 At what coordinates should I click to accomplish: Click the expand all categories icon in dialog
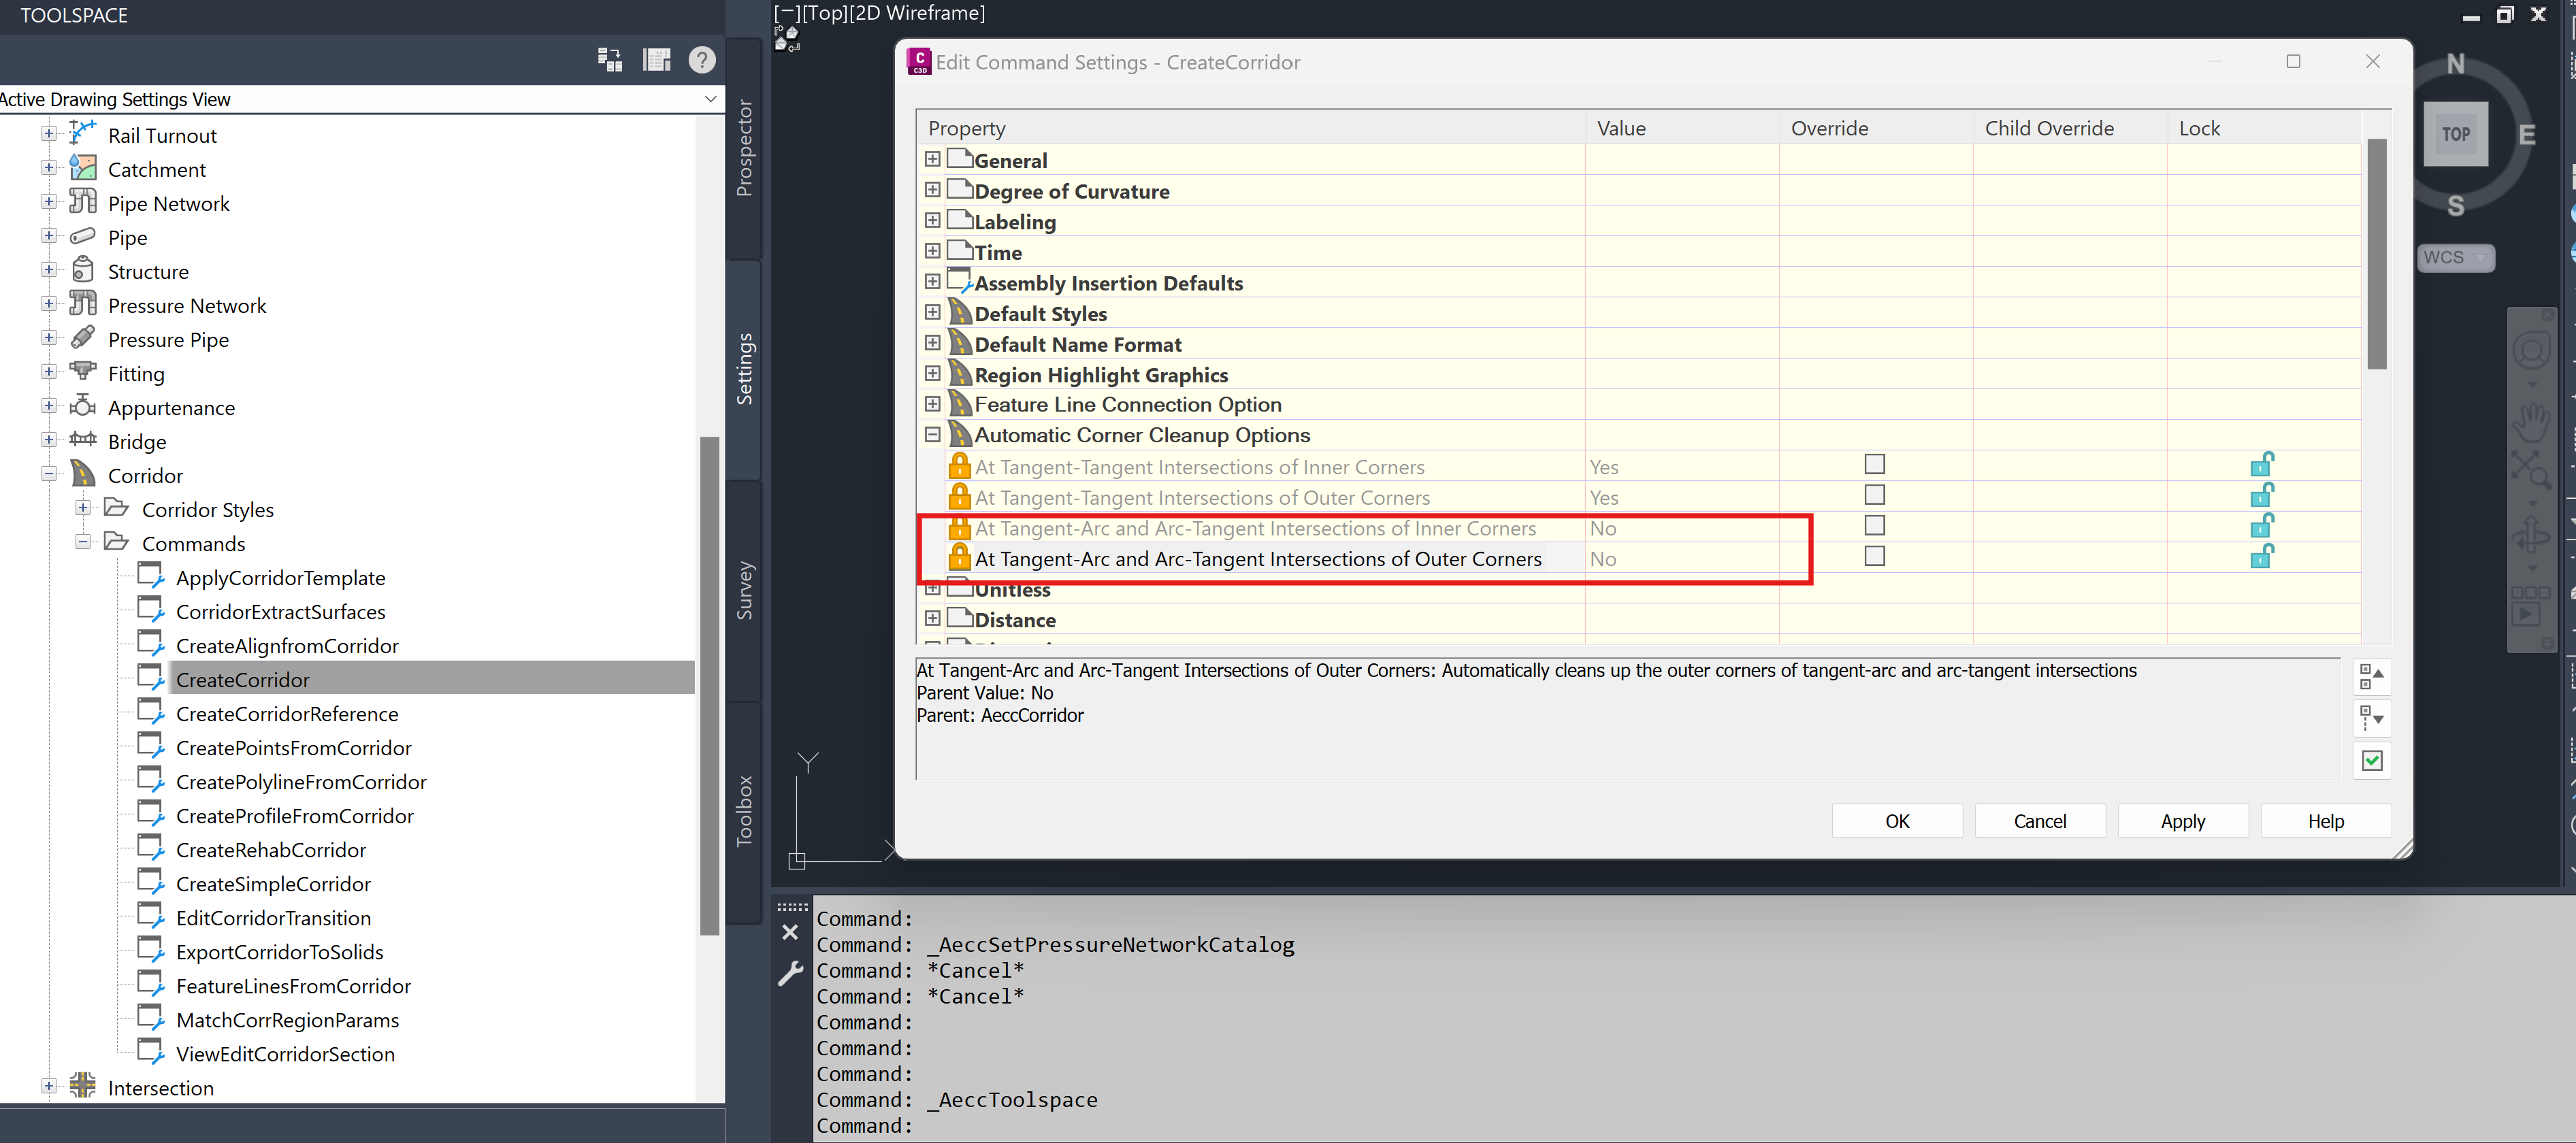(2371, 718)
